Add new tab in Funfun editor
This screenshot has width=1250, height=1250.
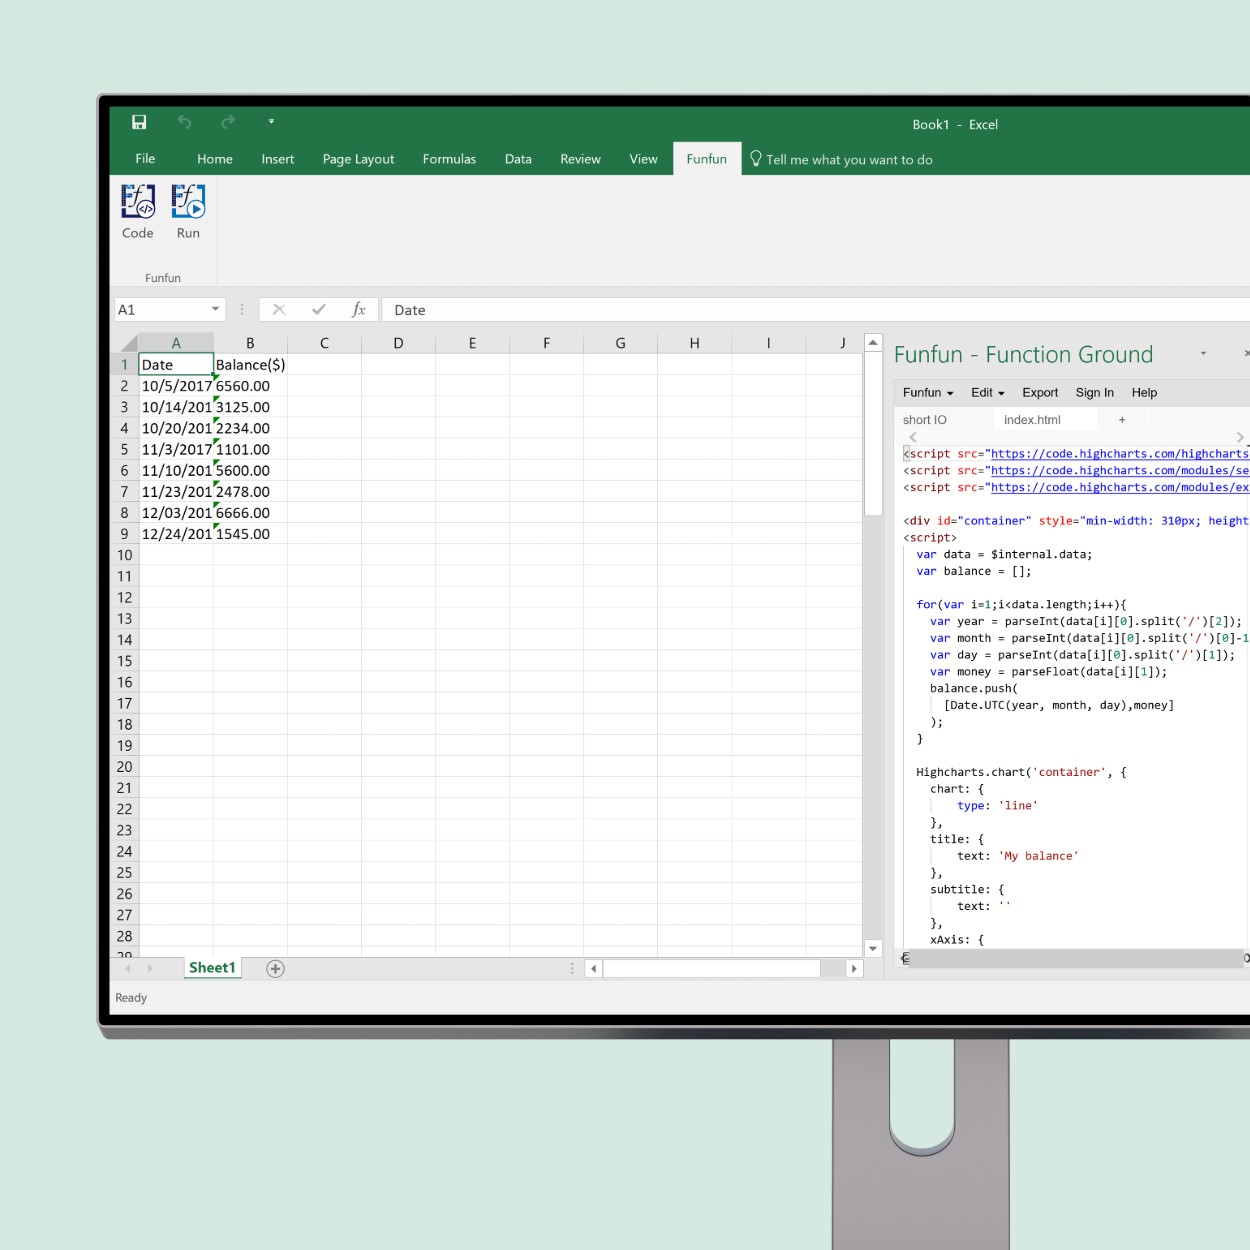pos(1122,420)
